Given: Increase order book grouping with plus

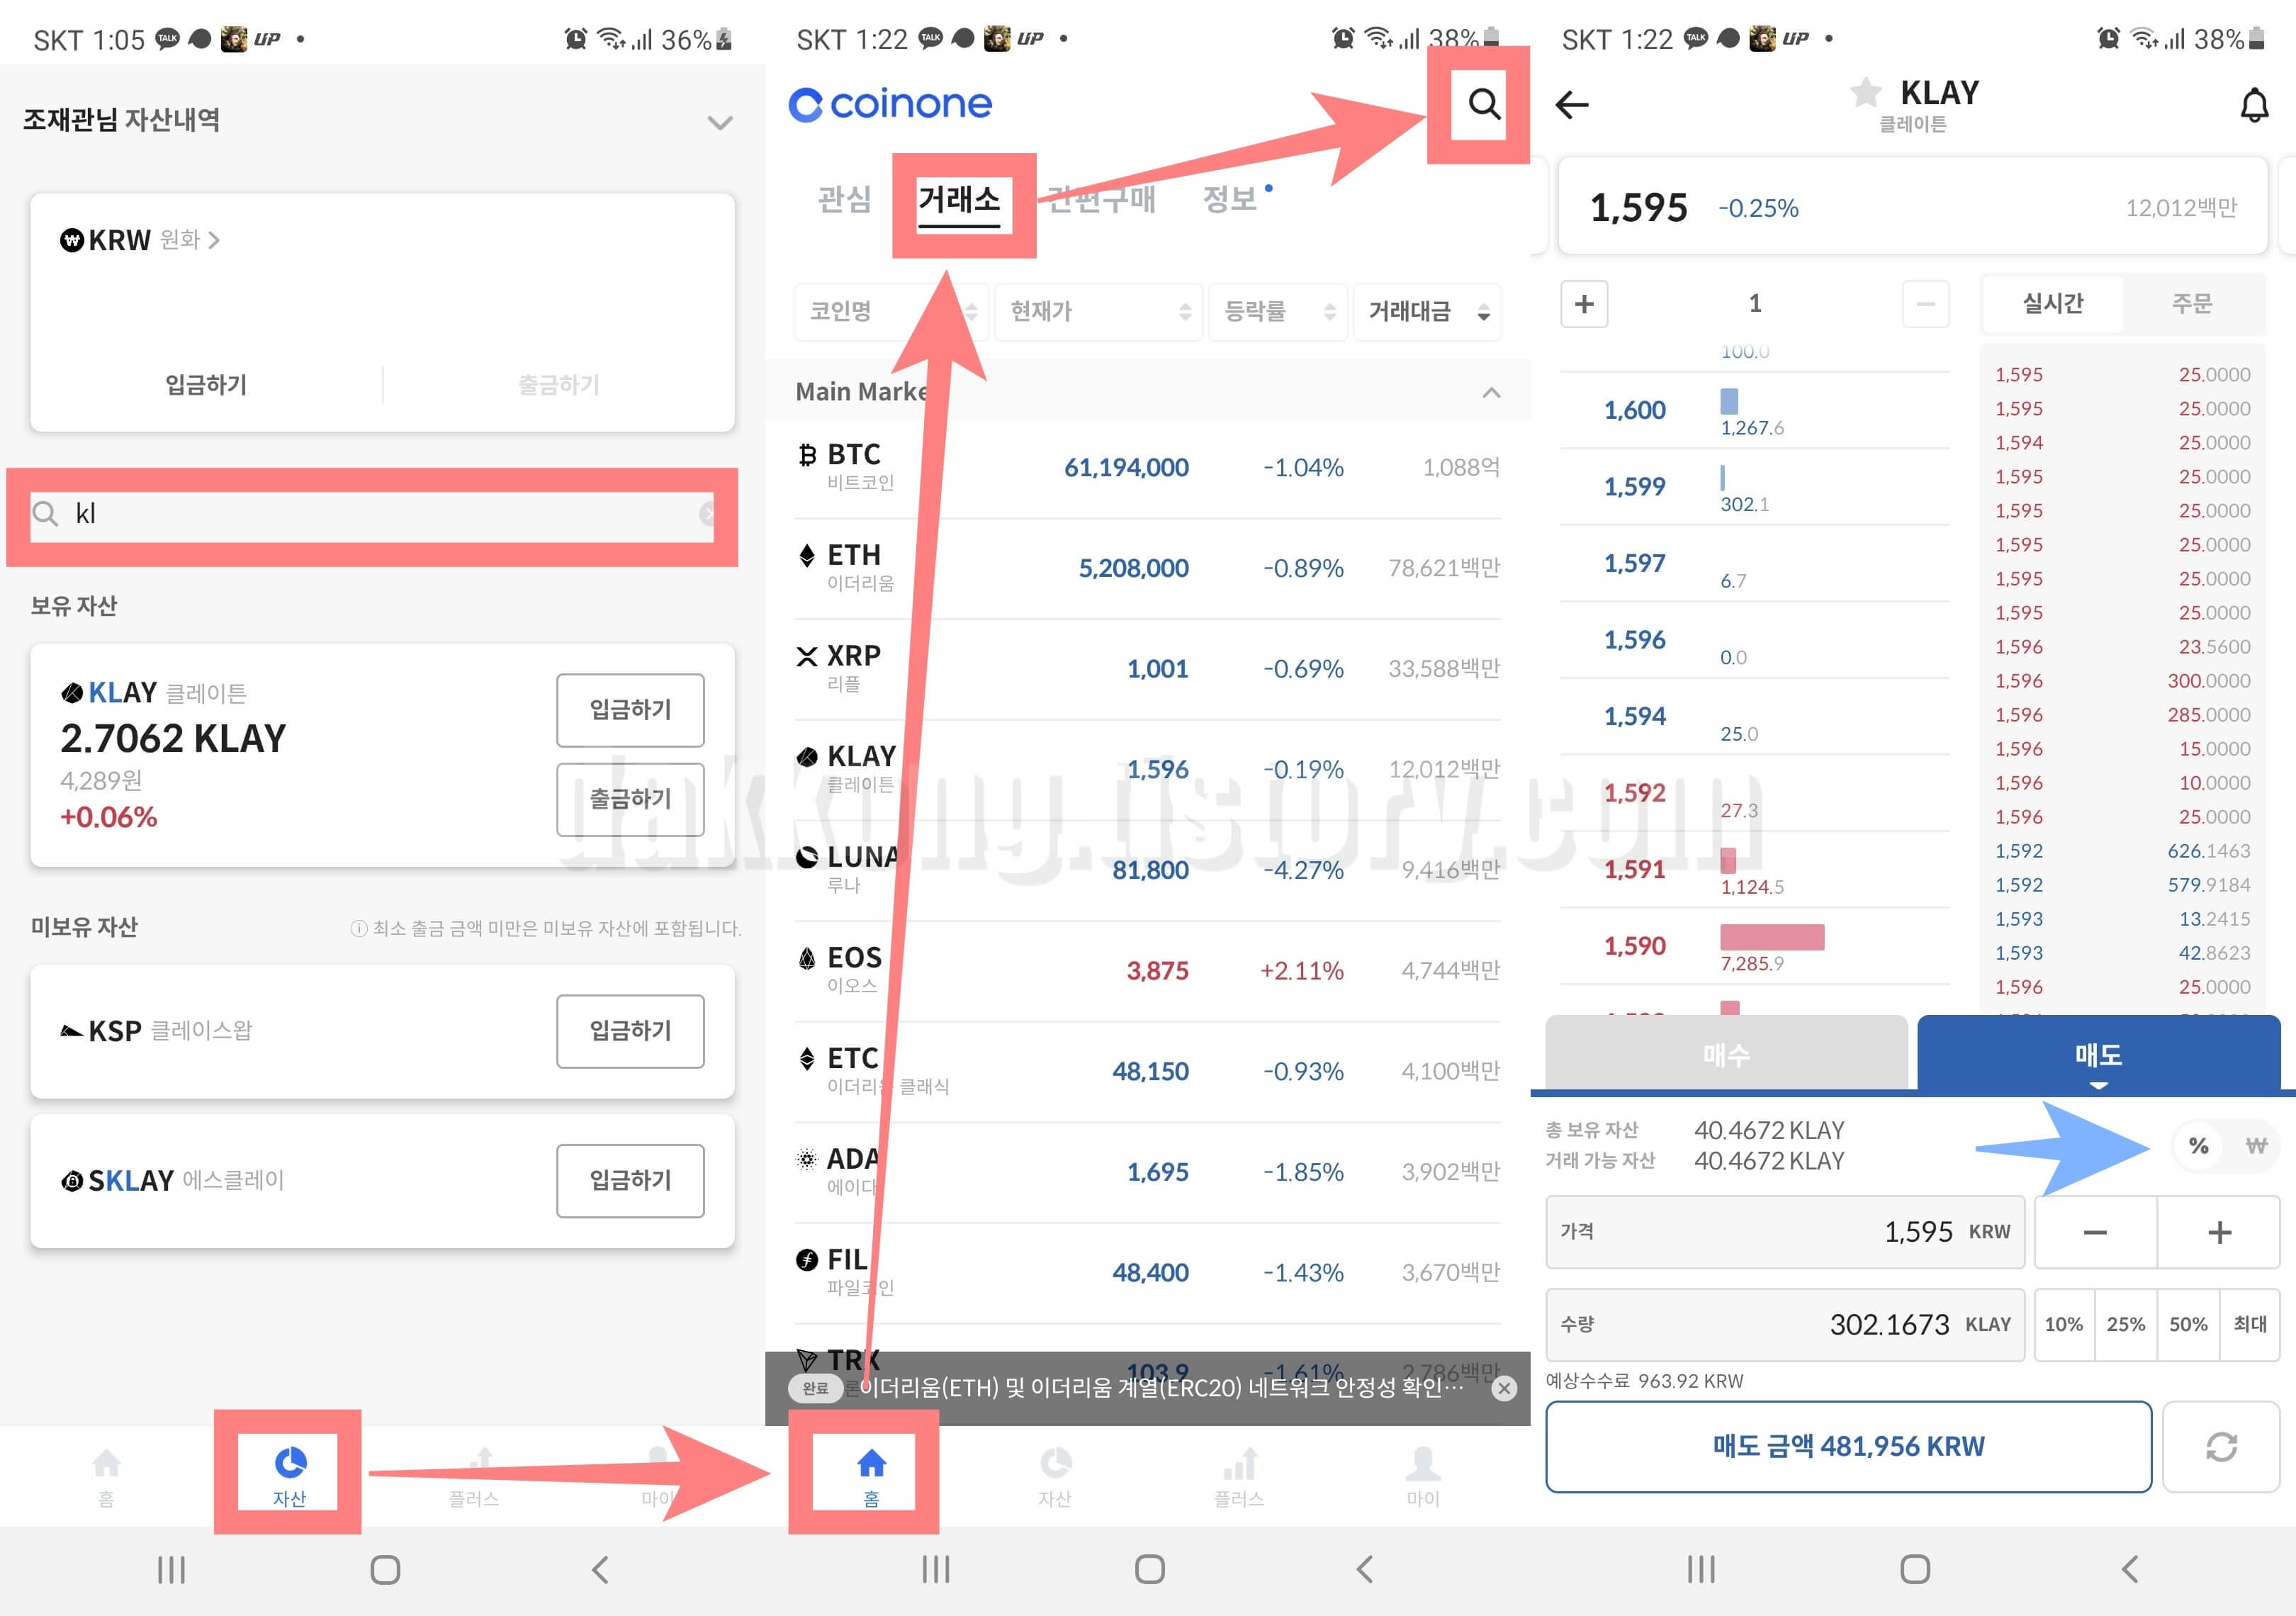Looking at the screenshot, I should (x=1584, y=304).
